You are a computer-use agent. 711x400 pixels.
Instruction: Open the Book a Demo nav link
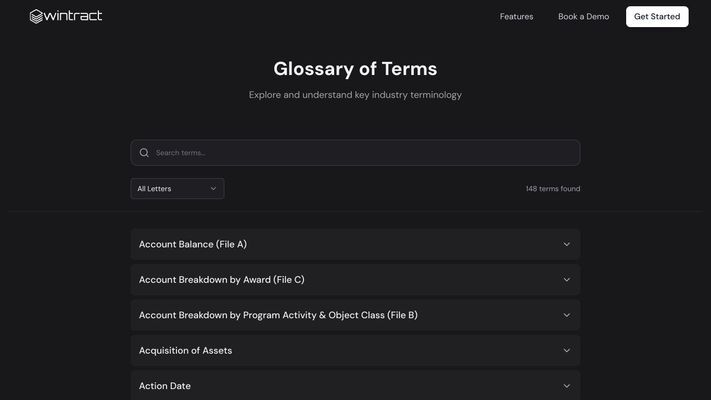584,17
